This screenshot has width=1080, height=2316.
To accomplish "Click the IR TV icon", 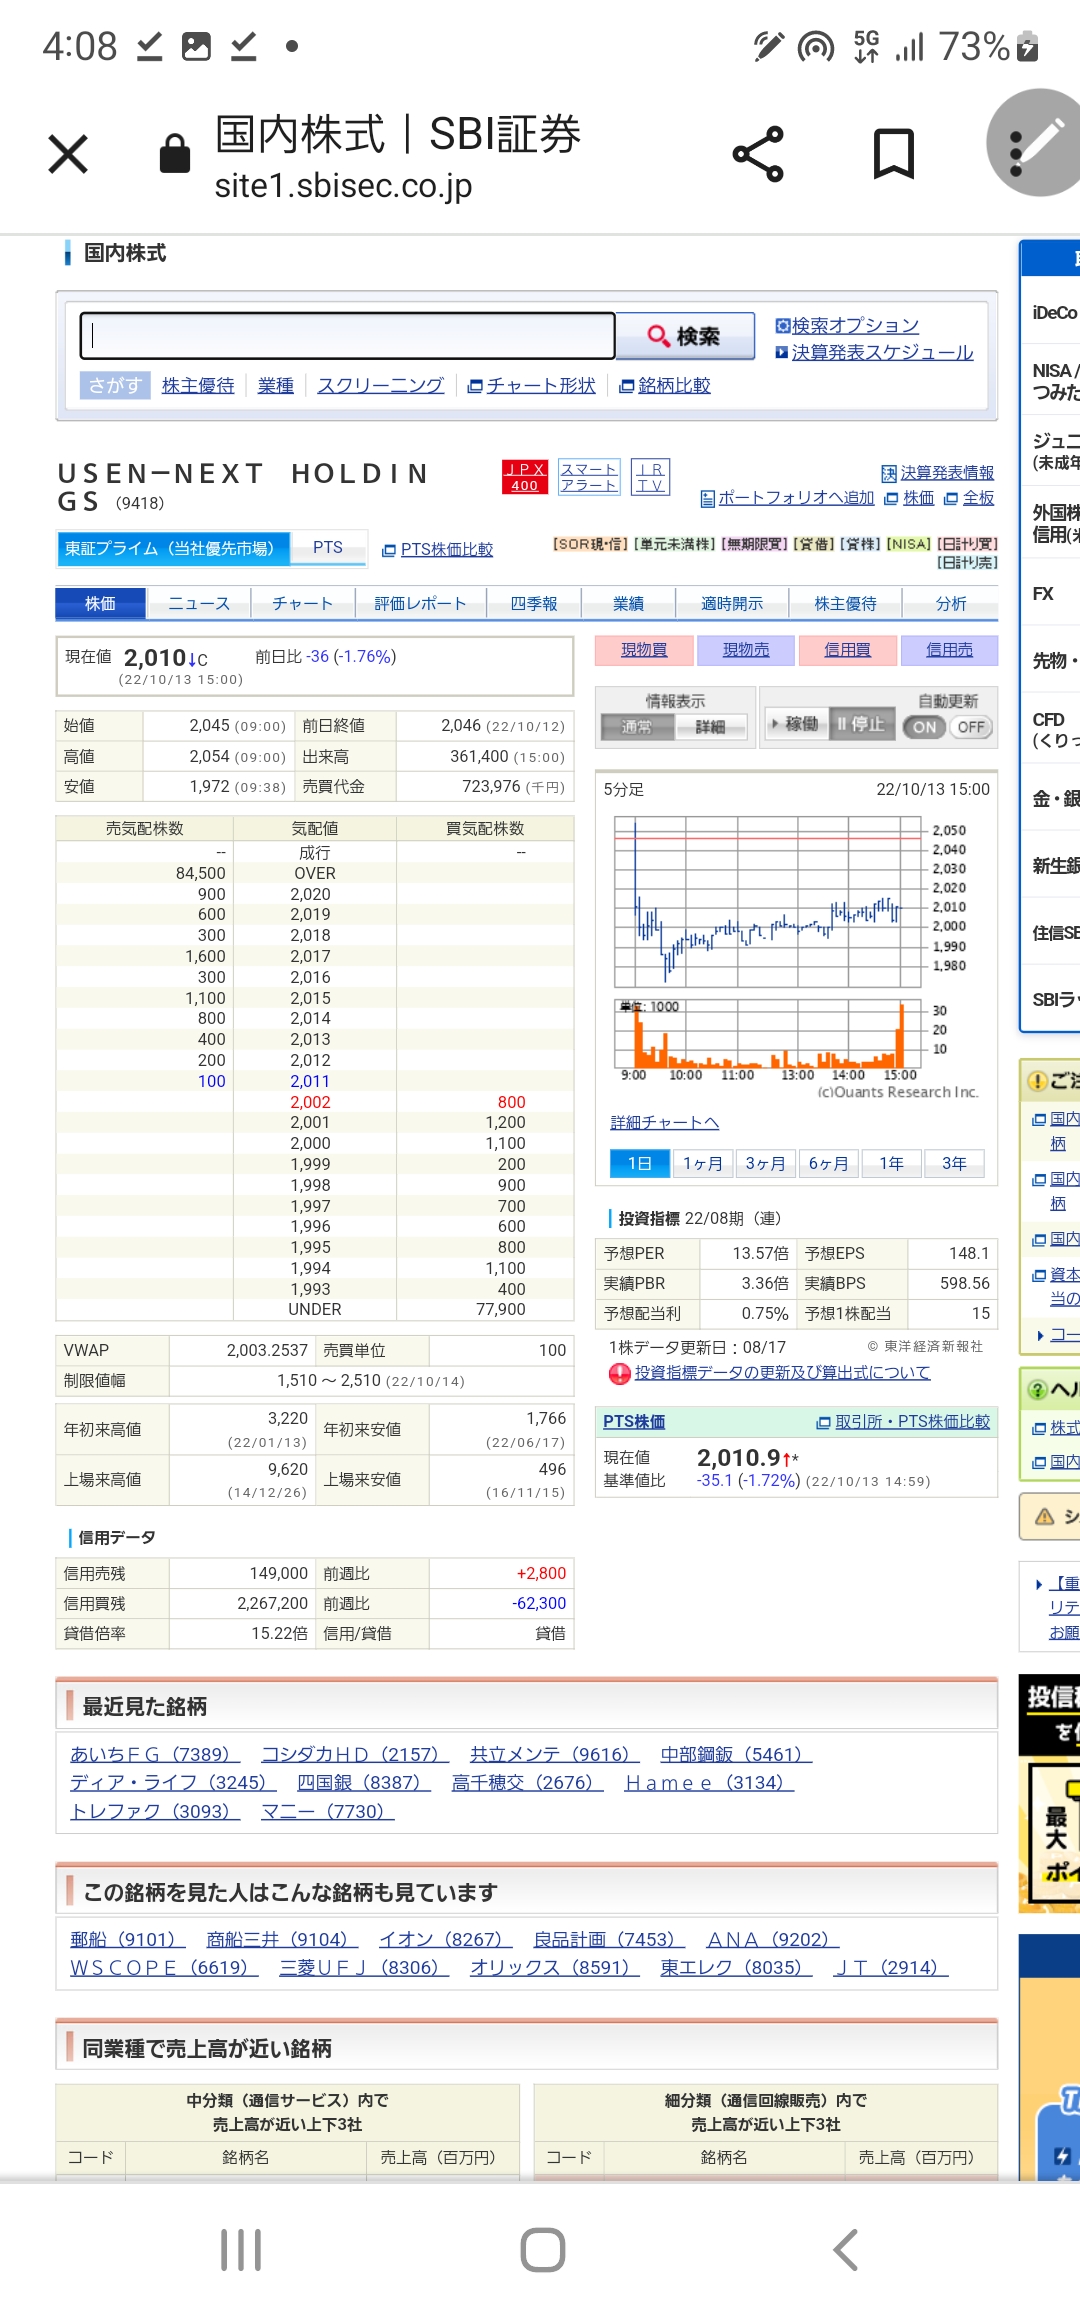I will click(651, 477).
